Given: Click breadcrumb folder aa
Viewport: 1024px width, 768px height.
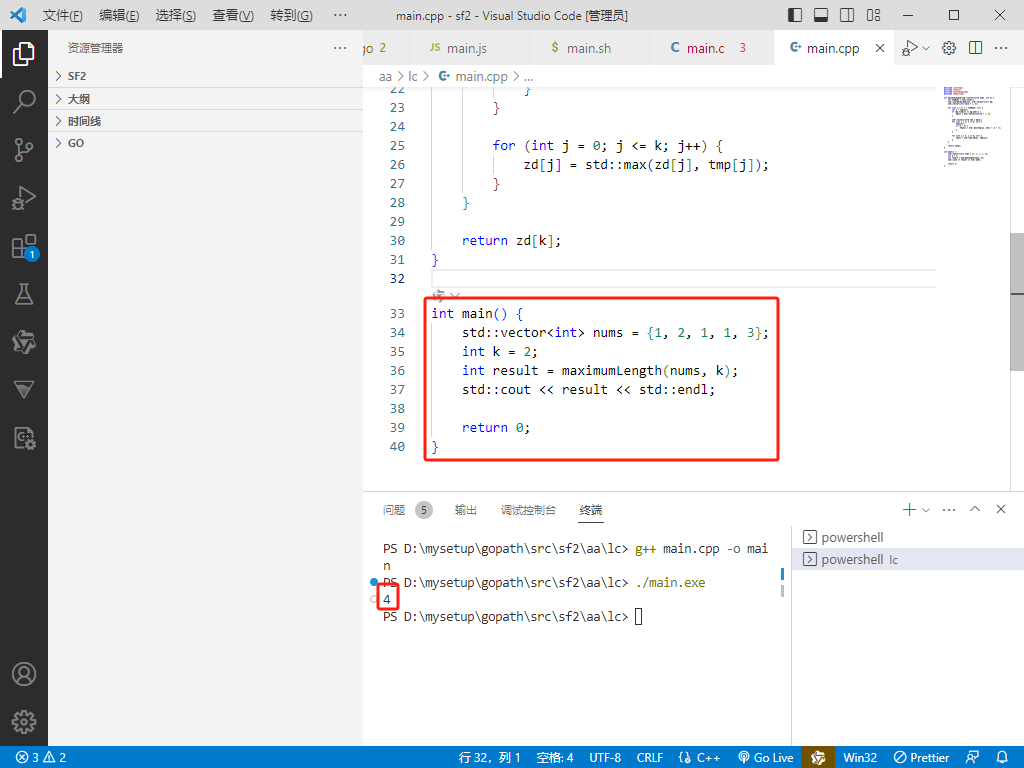Looking at the screenshot, I should (385, 76).
